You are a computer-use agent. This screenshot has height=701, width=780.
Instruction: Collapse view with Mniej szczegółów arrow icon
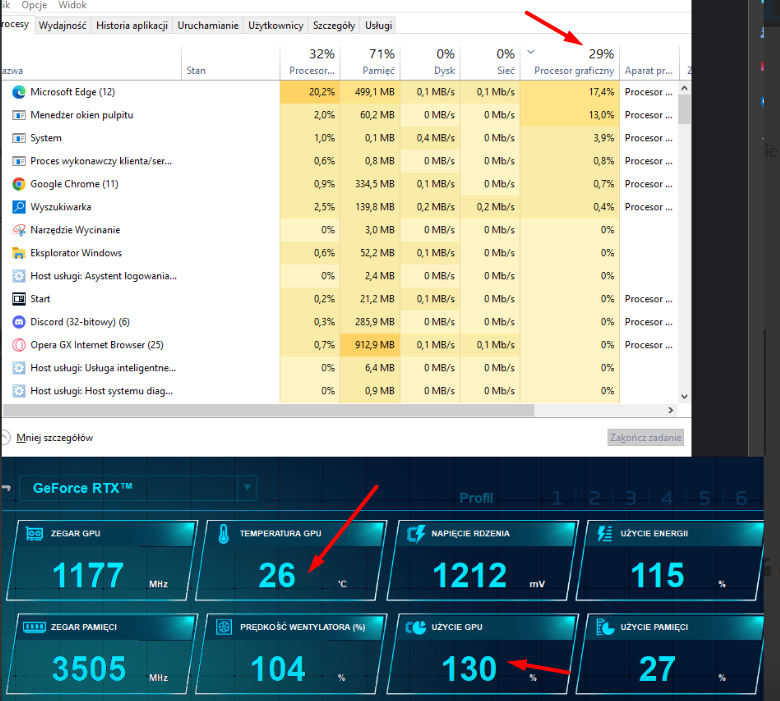click(x=5, y=438)
